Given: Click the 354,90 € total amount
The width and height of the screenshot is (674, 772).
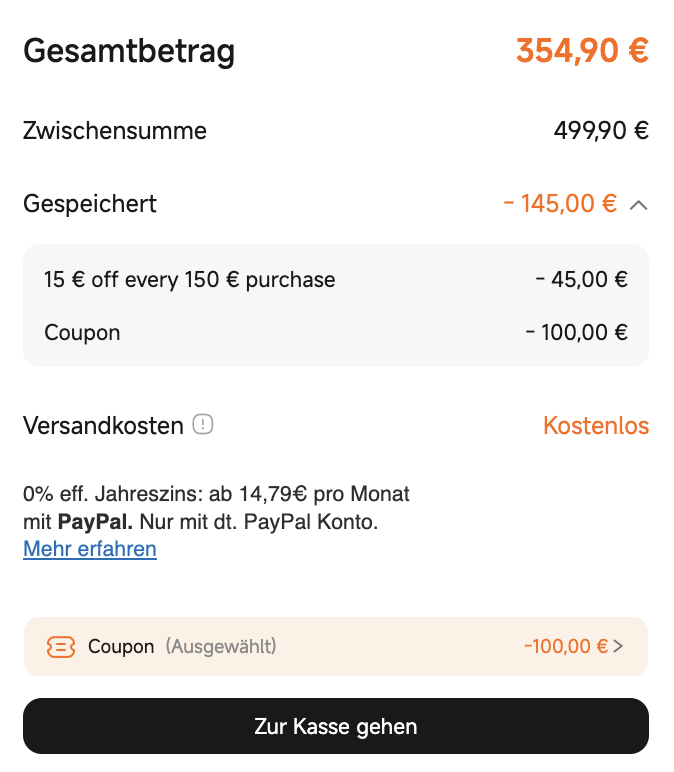Looking at the screenshot, I should [x=582, y=51].
